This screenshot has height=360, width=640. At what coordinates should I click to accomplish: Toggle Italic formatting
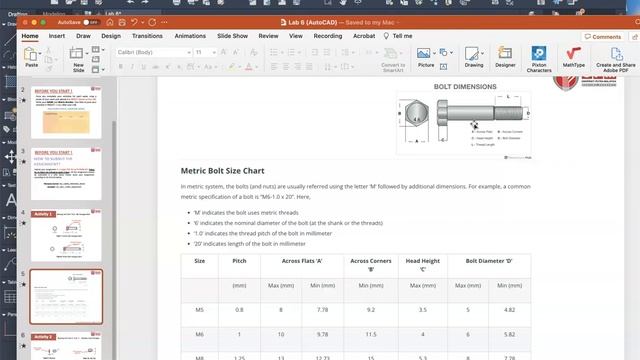click(x=132, y=67)
